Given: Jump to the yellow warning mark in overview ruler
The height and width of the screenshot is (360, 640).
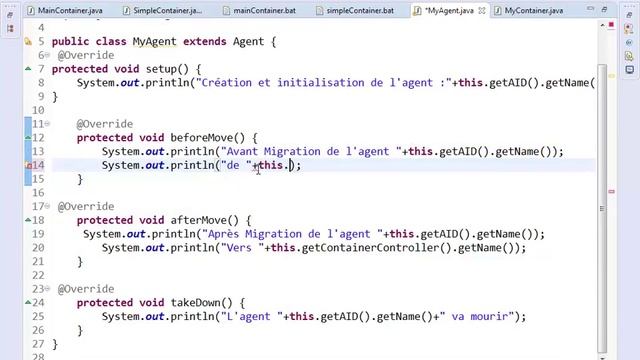Looking at the screenshot, I should (611, 76).
